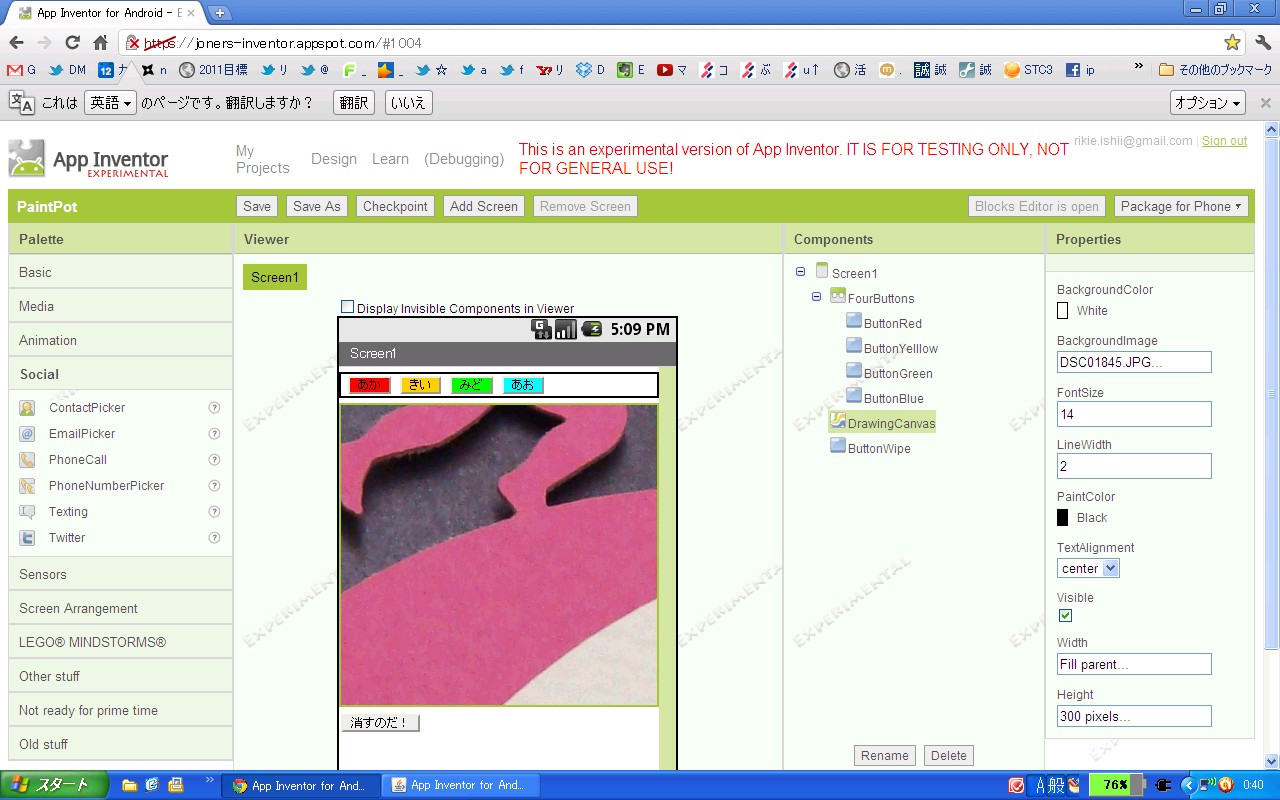1280x800 pixels.
Task: Click the Sign out link
Action: 1224,141
